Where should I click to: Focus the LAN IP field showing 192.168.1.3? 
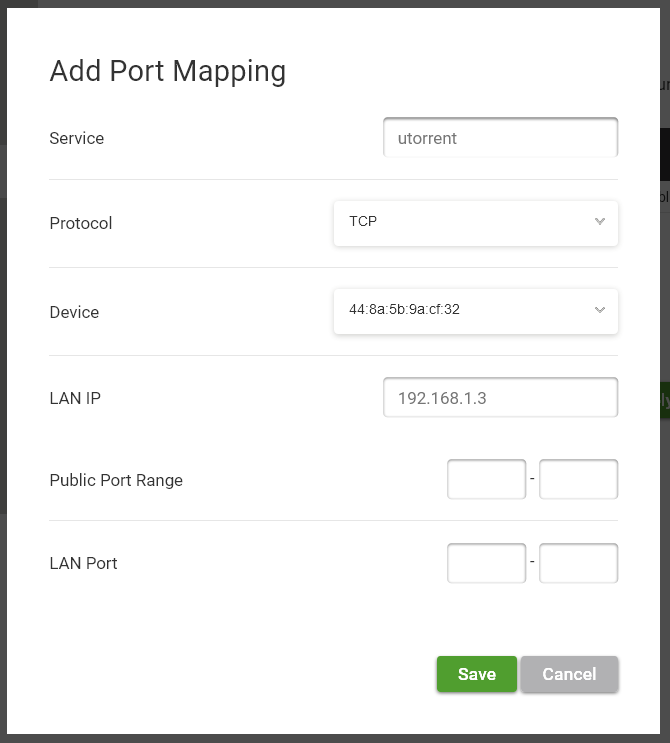click(x=500, y=398)
